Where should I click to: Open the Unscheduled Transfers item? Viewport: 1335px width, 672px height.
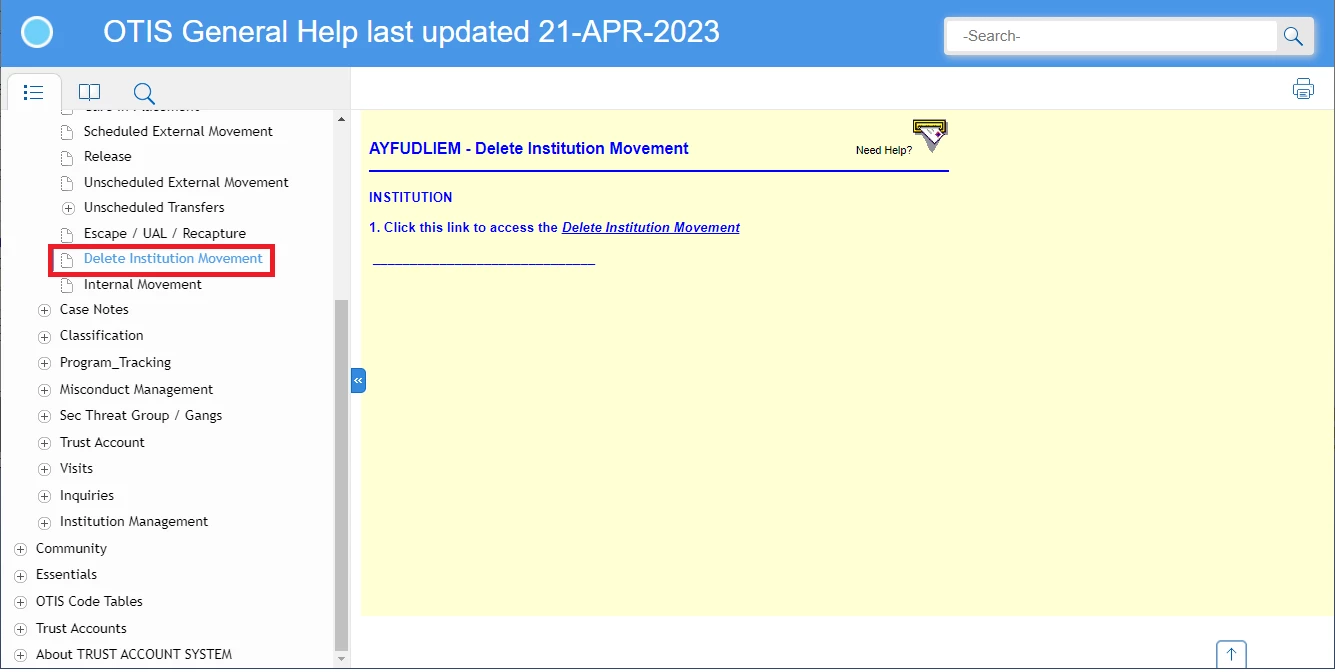click(154, 207)
